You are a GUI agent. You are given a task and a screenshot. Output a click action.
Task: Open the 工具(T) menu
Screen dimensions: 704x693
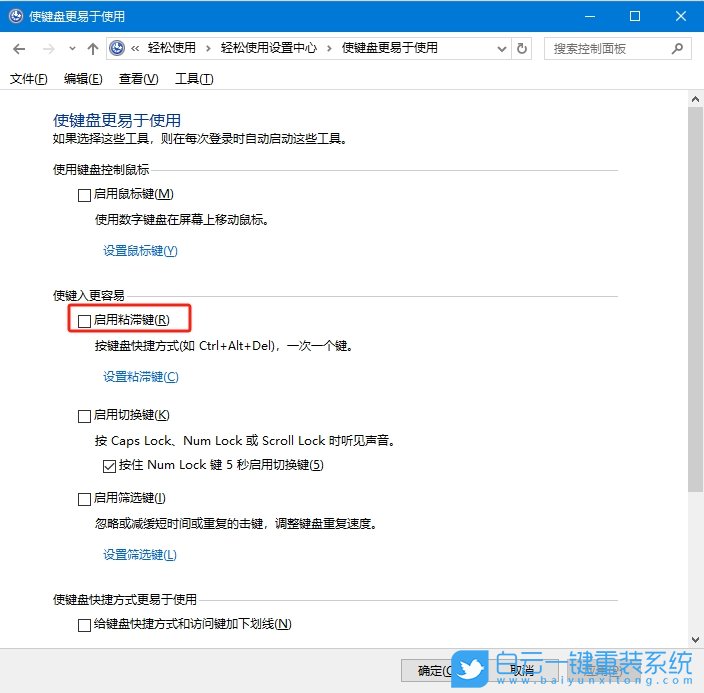(194, 79)
